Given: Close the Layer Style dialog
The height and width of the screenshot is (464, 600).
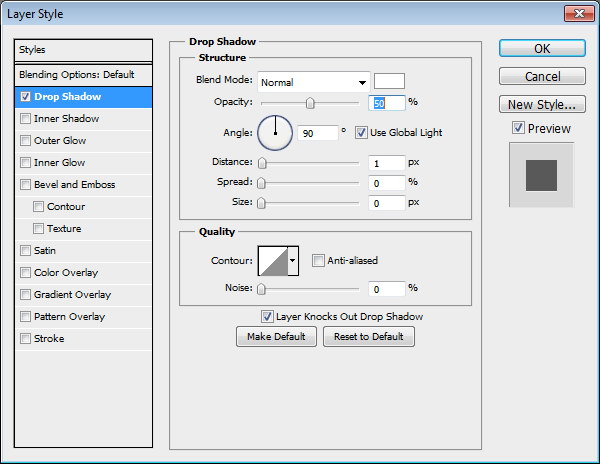Looking at the screenshot, I should [x=576, y=13].
